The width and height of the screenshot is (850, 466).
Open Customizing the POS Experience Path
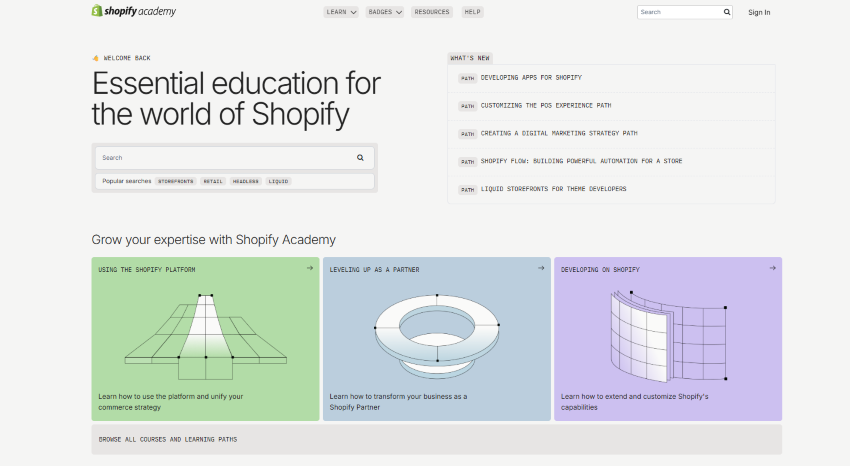point(546,106)
